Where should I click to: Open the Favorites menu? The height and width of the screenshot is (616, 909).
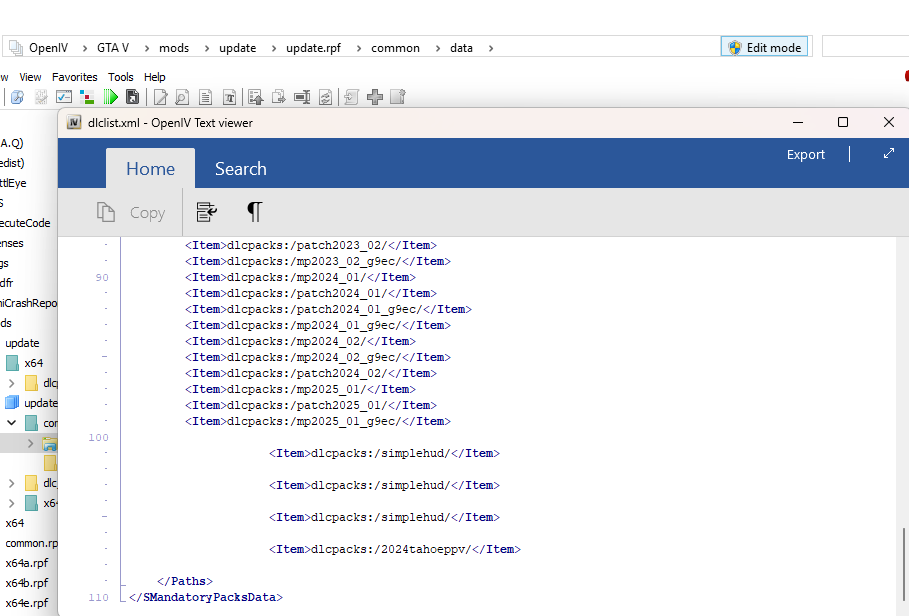tap(75, 77)
